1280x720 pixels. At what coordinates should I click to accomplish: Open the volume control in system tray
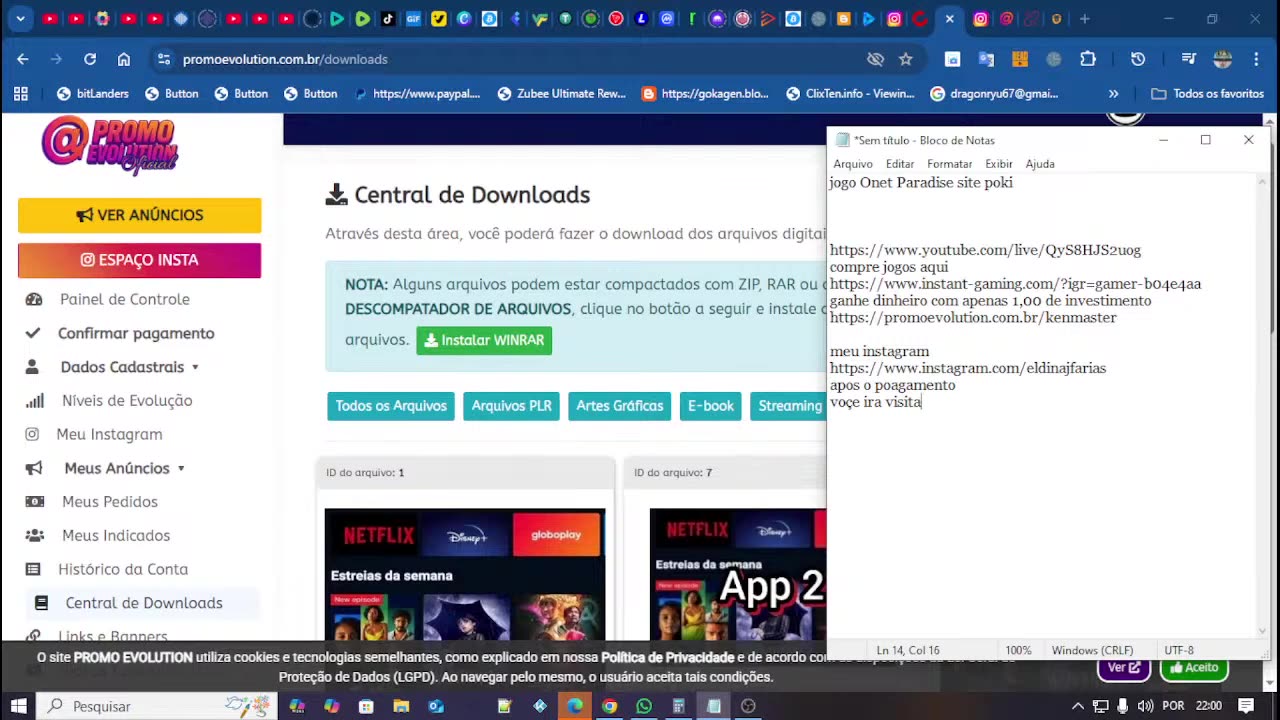pos(1144,706)
